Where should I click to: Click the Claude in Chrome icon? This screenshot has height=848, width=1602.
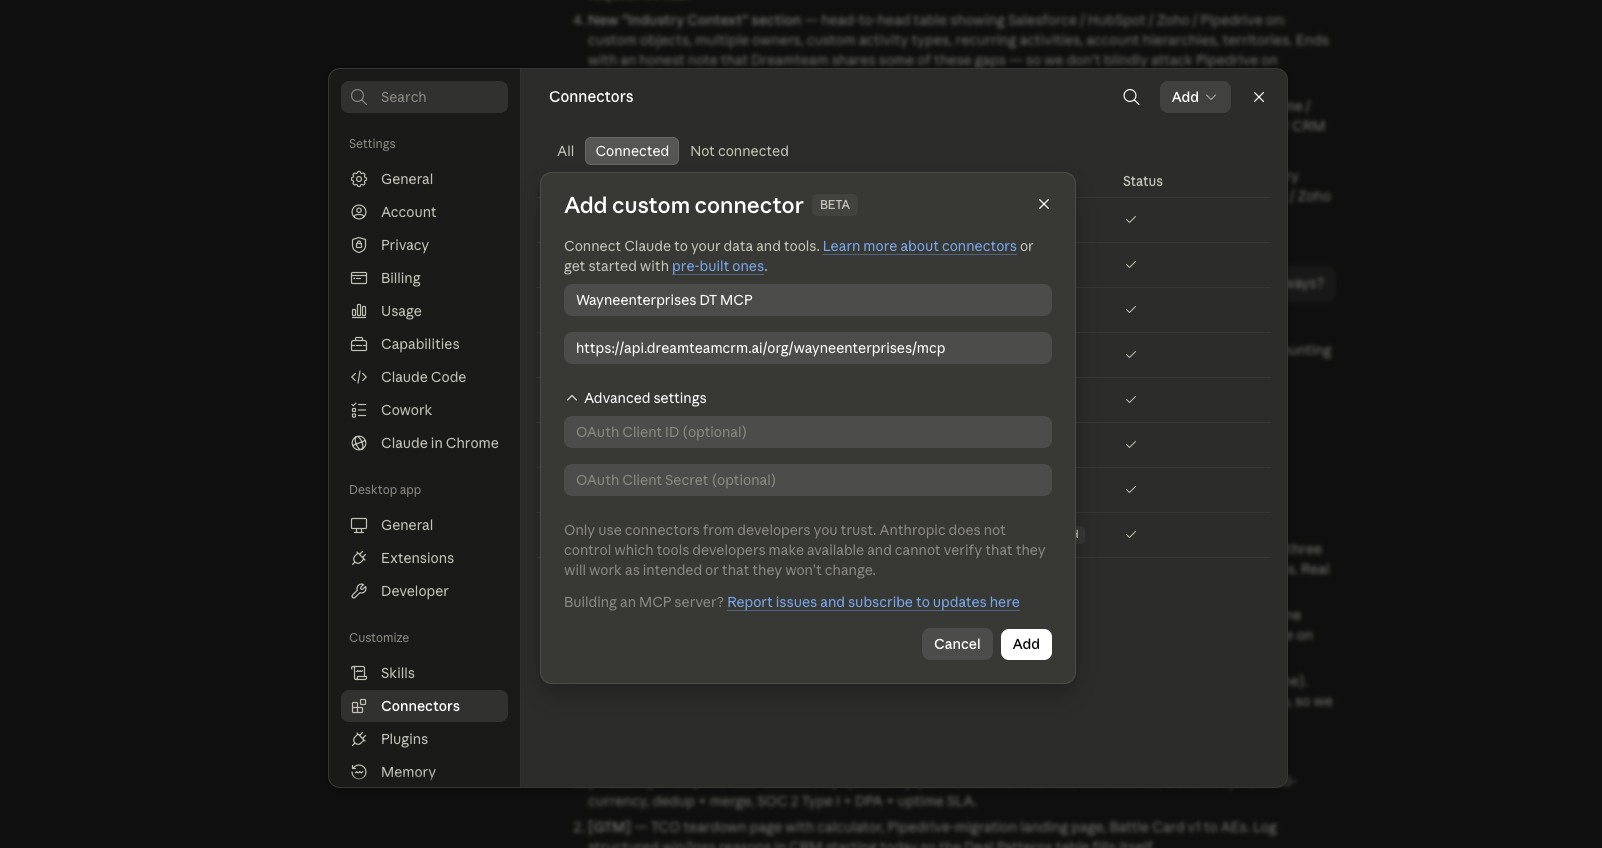(x=359, y=443)
